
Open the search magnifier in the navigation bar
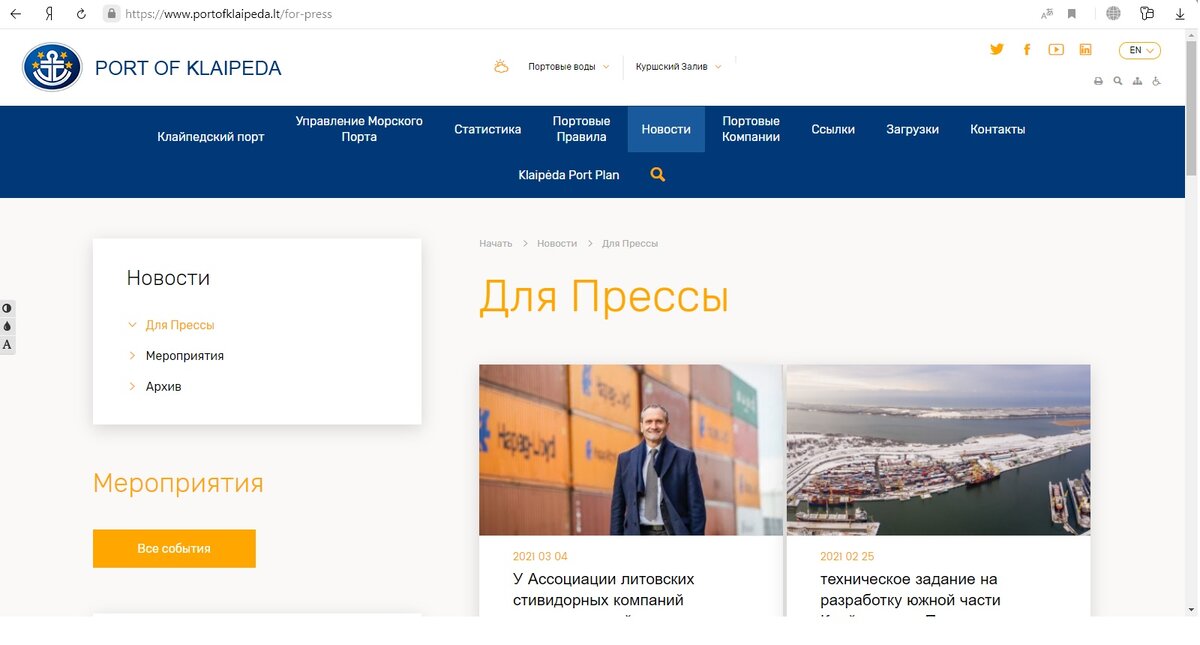click(x=657, y=173)
